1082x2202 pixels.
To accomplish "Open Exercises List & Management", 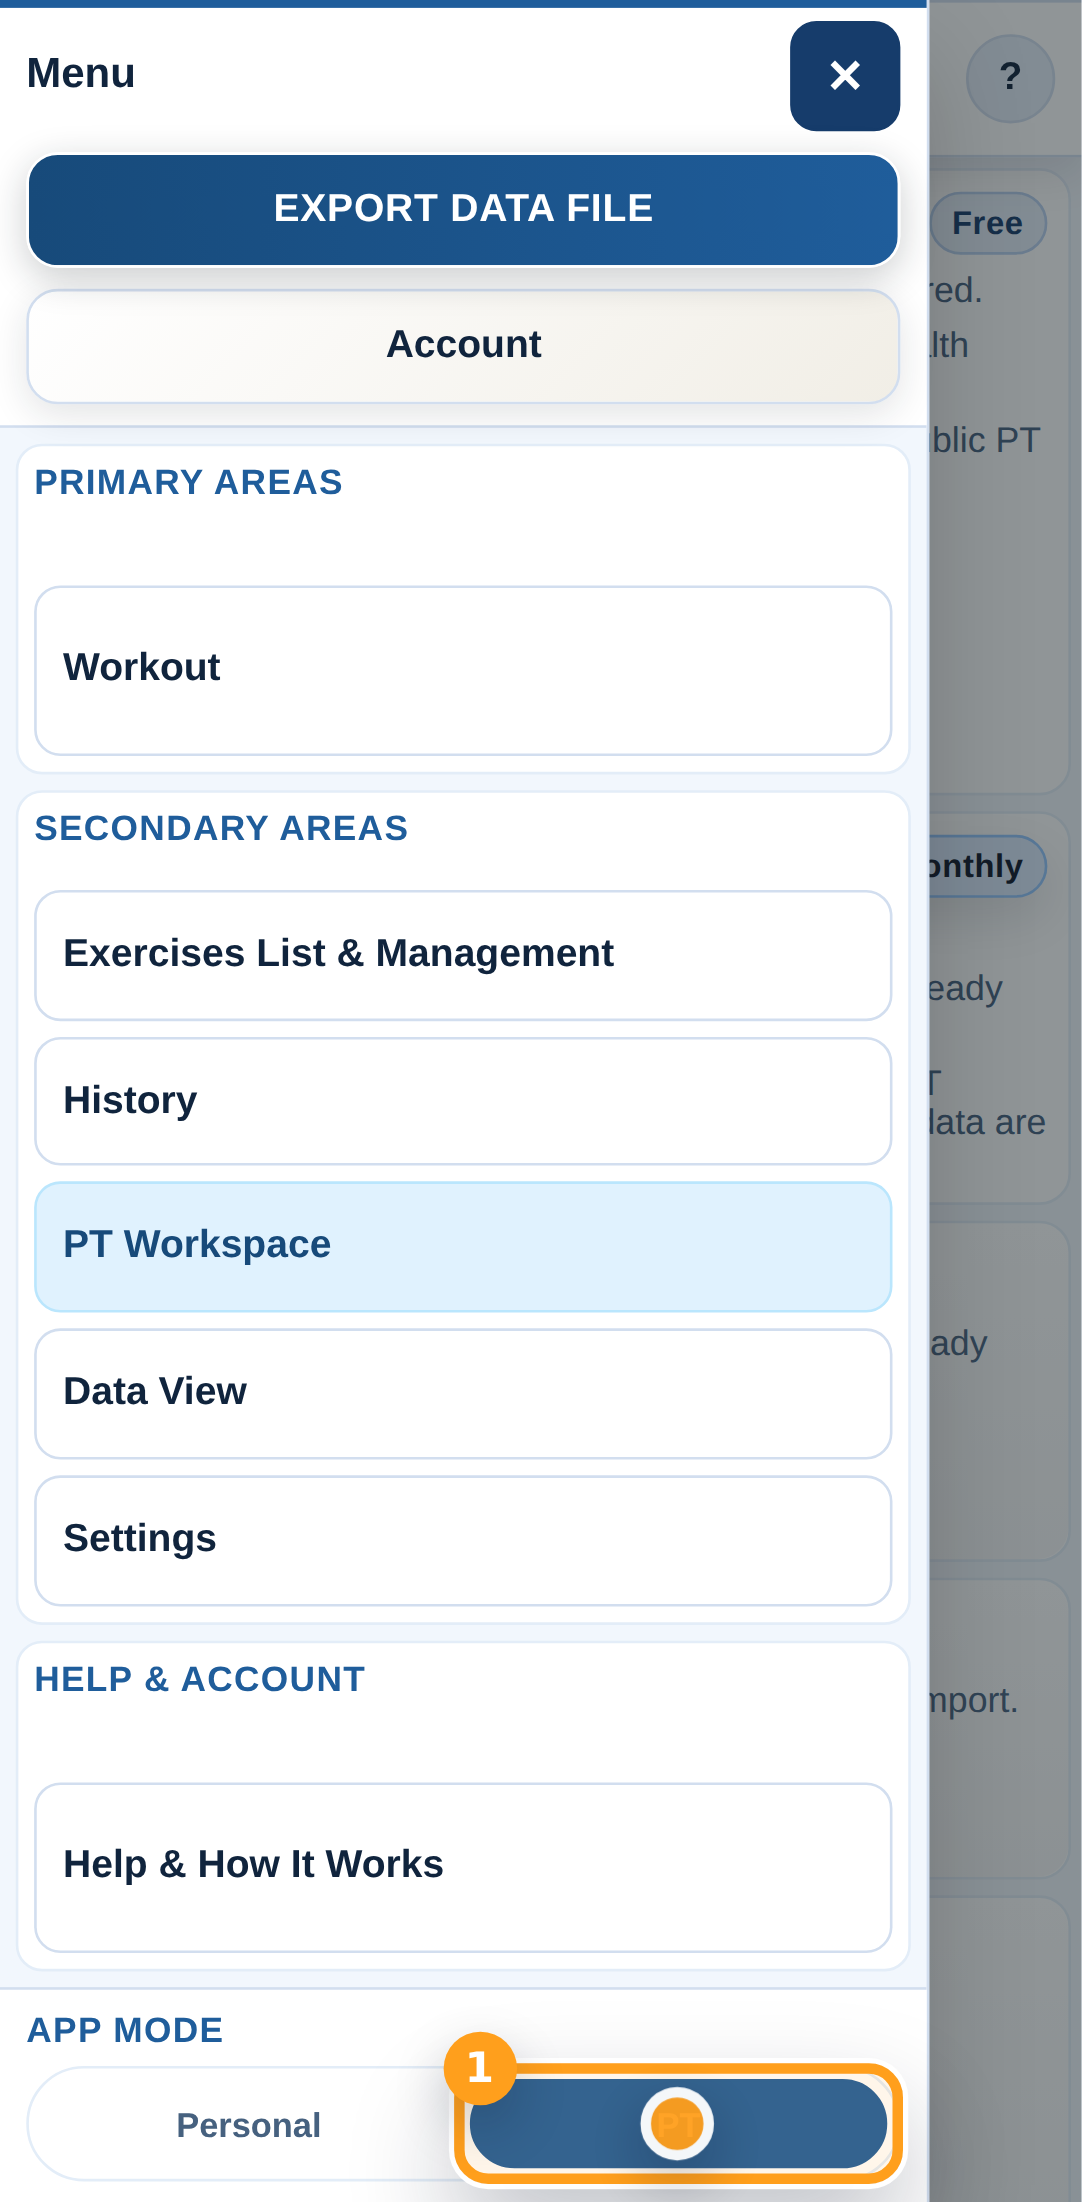I will pos(463,954).
